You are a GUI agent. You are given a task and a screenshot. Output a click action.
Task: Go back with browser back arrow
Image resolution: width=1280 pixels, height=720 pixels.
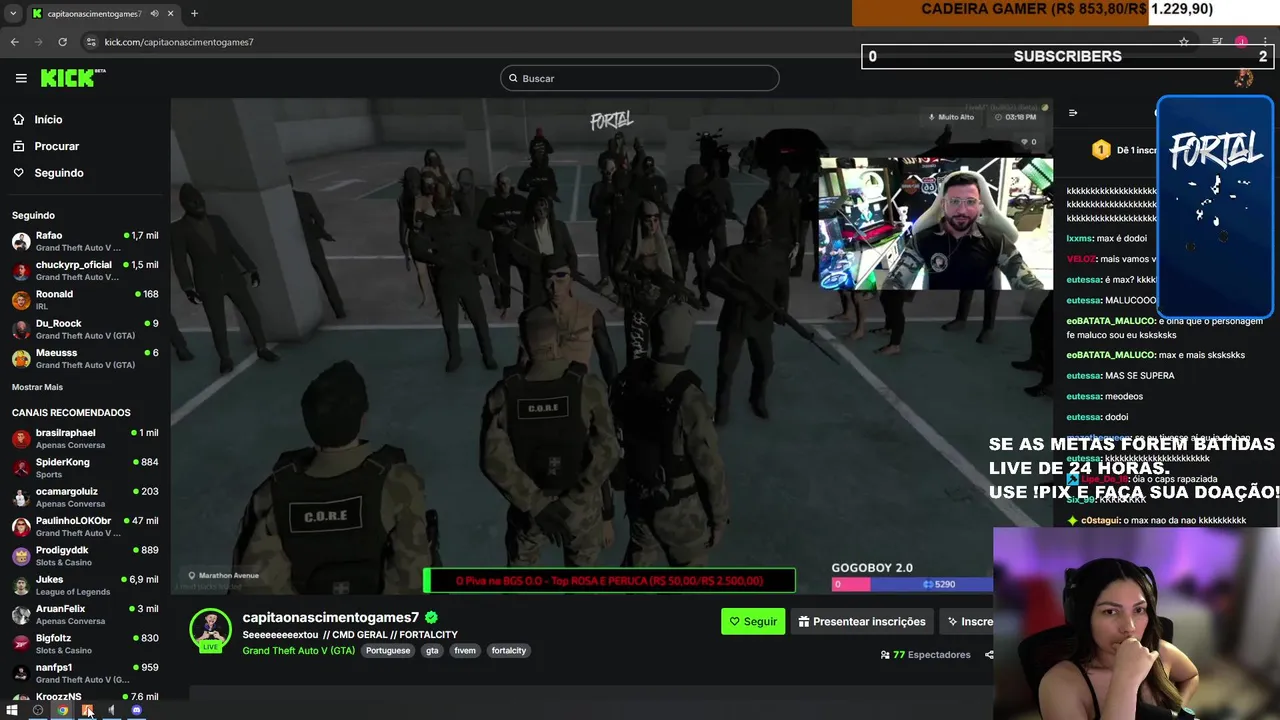[x=14, y=42]
